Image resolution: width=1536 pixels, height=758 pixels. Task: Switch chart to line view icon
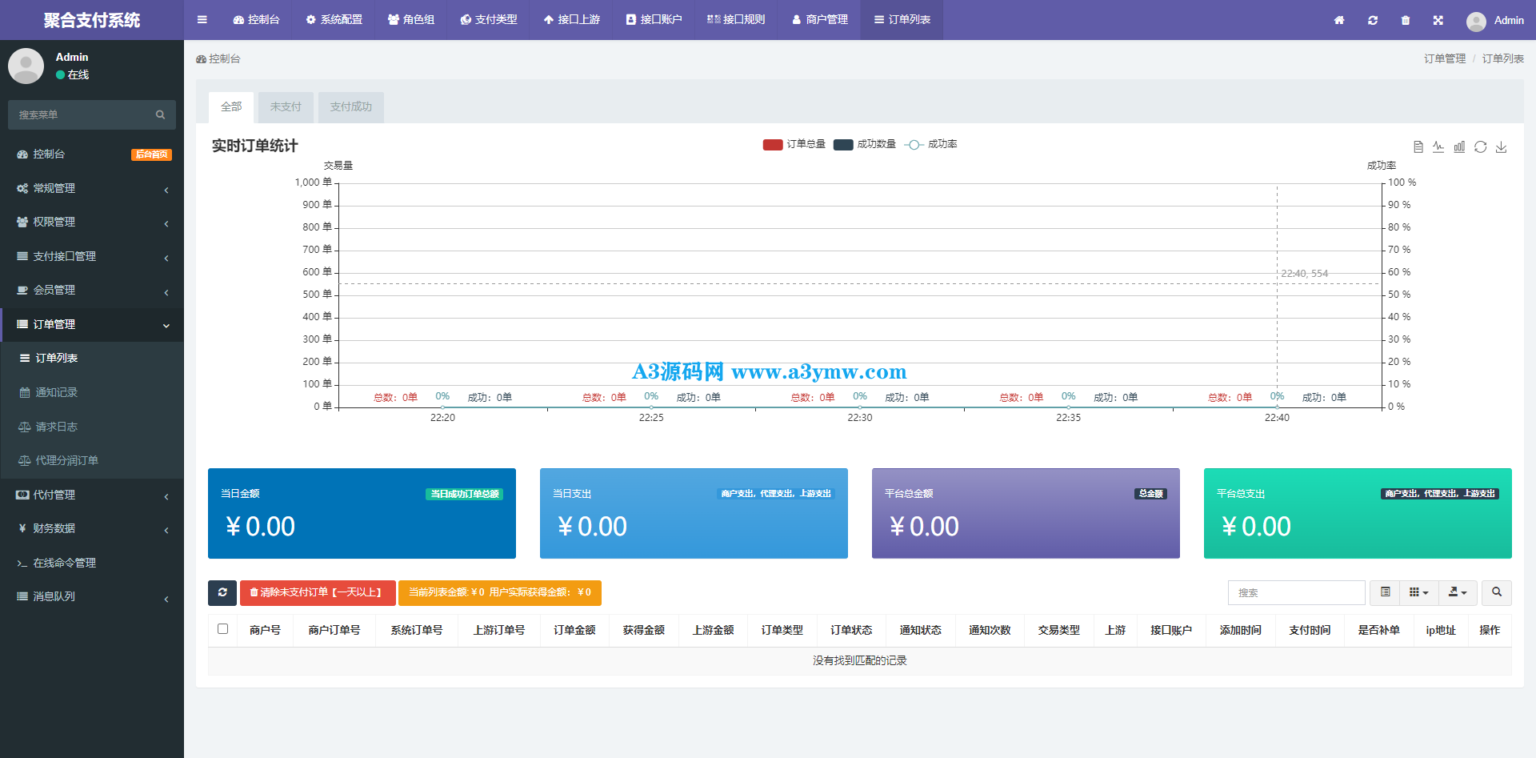1438,147
